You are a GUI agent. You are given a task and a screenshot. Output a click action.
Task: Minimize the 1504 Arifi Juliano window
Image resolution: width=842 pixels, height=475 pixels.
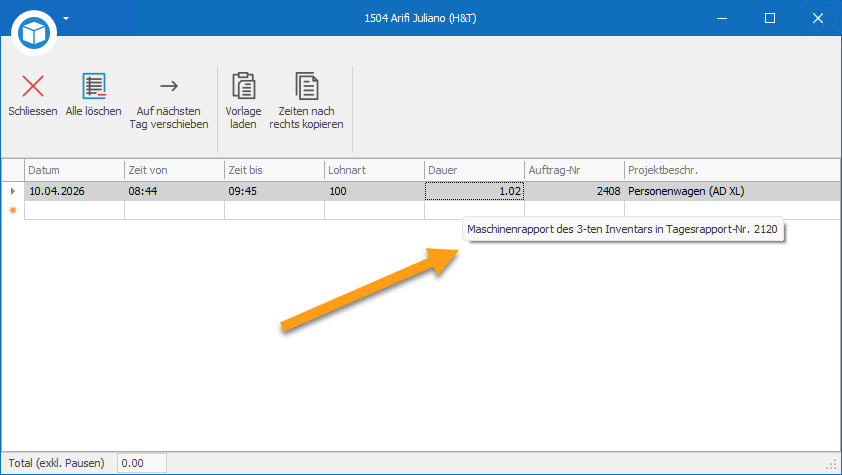[x=722, y=18]
